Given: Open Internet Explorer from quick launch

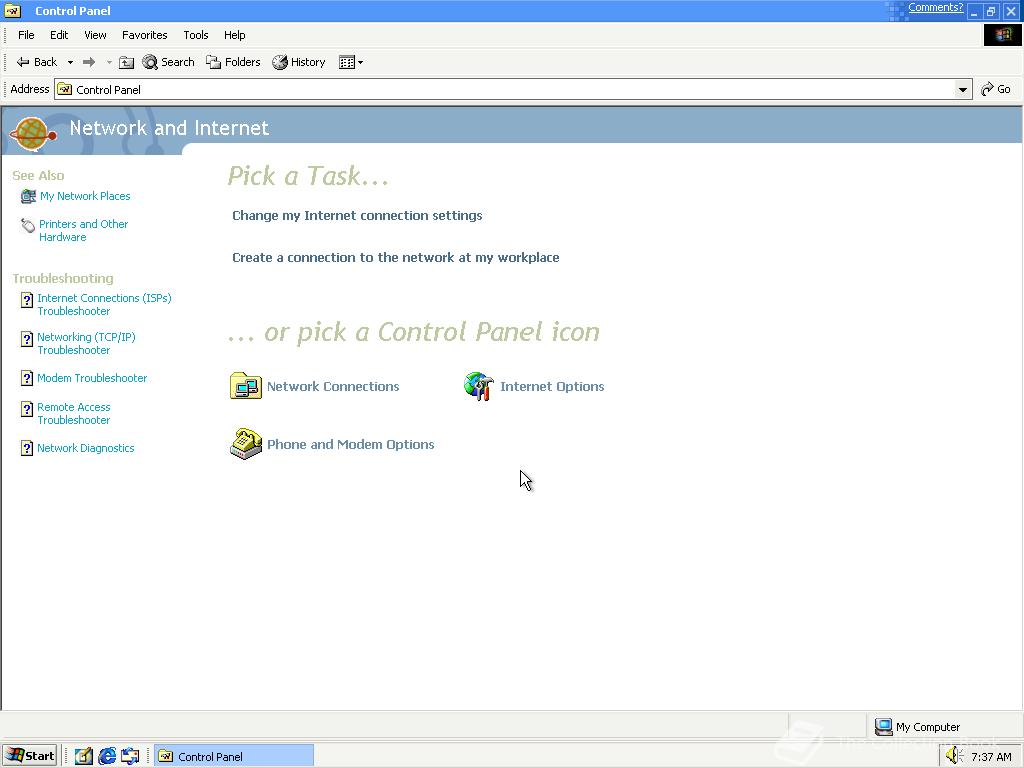Looking at the screenshot, I should 107,756.
